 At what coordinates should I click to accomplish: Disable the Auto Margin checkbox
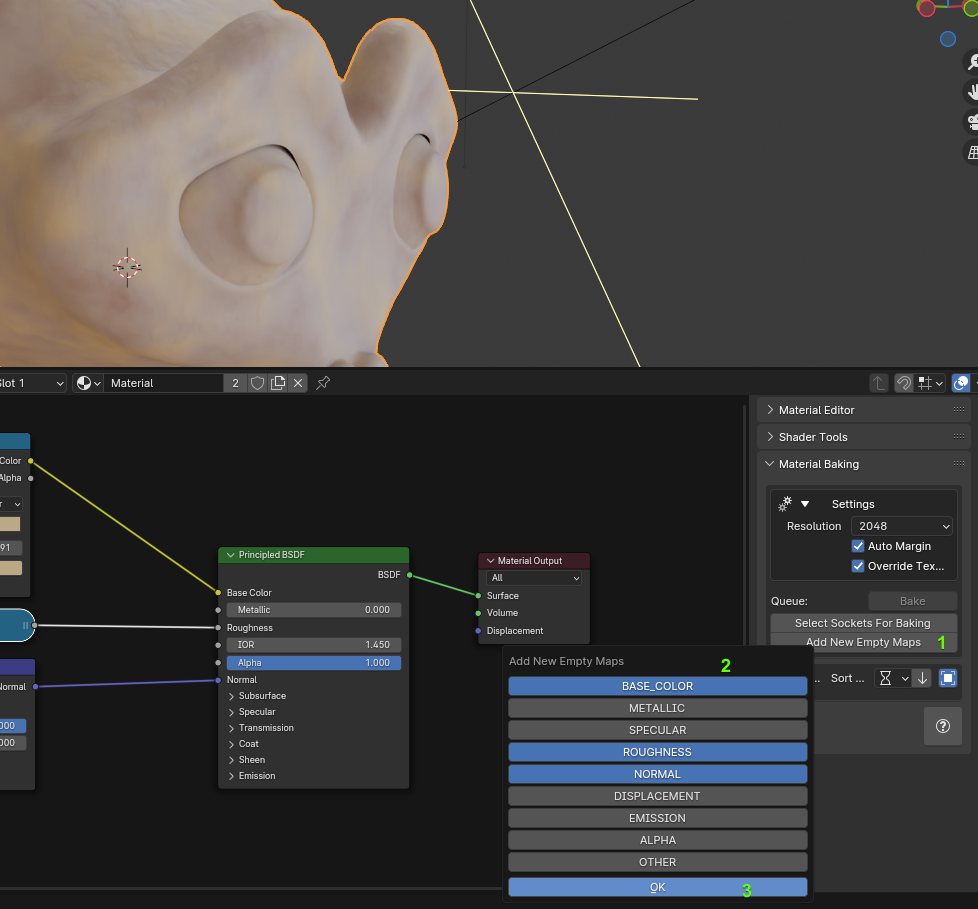(x=858, y=546)
